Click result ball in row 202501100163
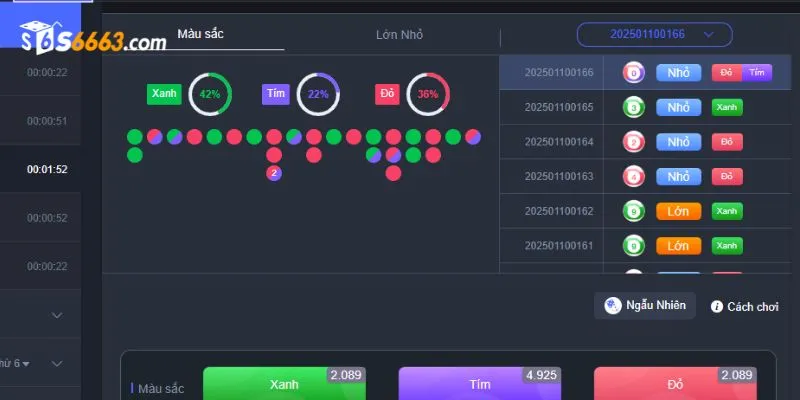The height and width of the screenshot is (400, 800). 634,177
